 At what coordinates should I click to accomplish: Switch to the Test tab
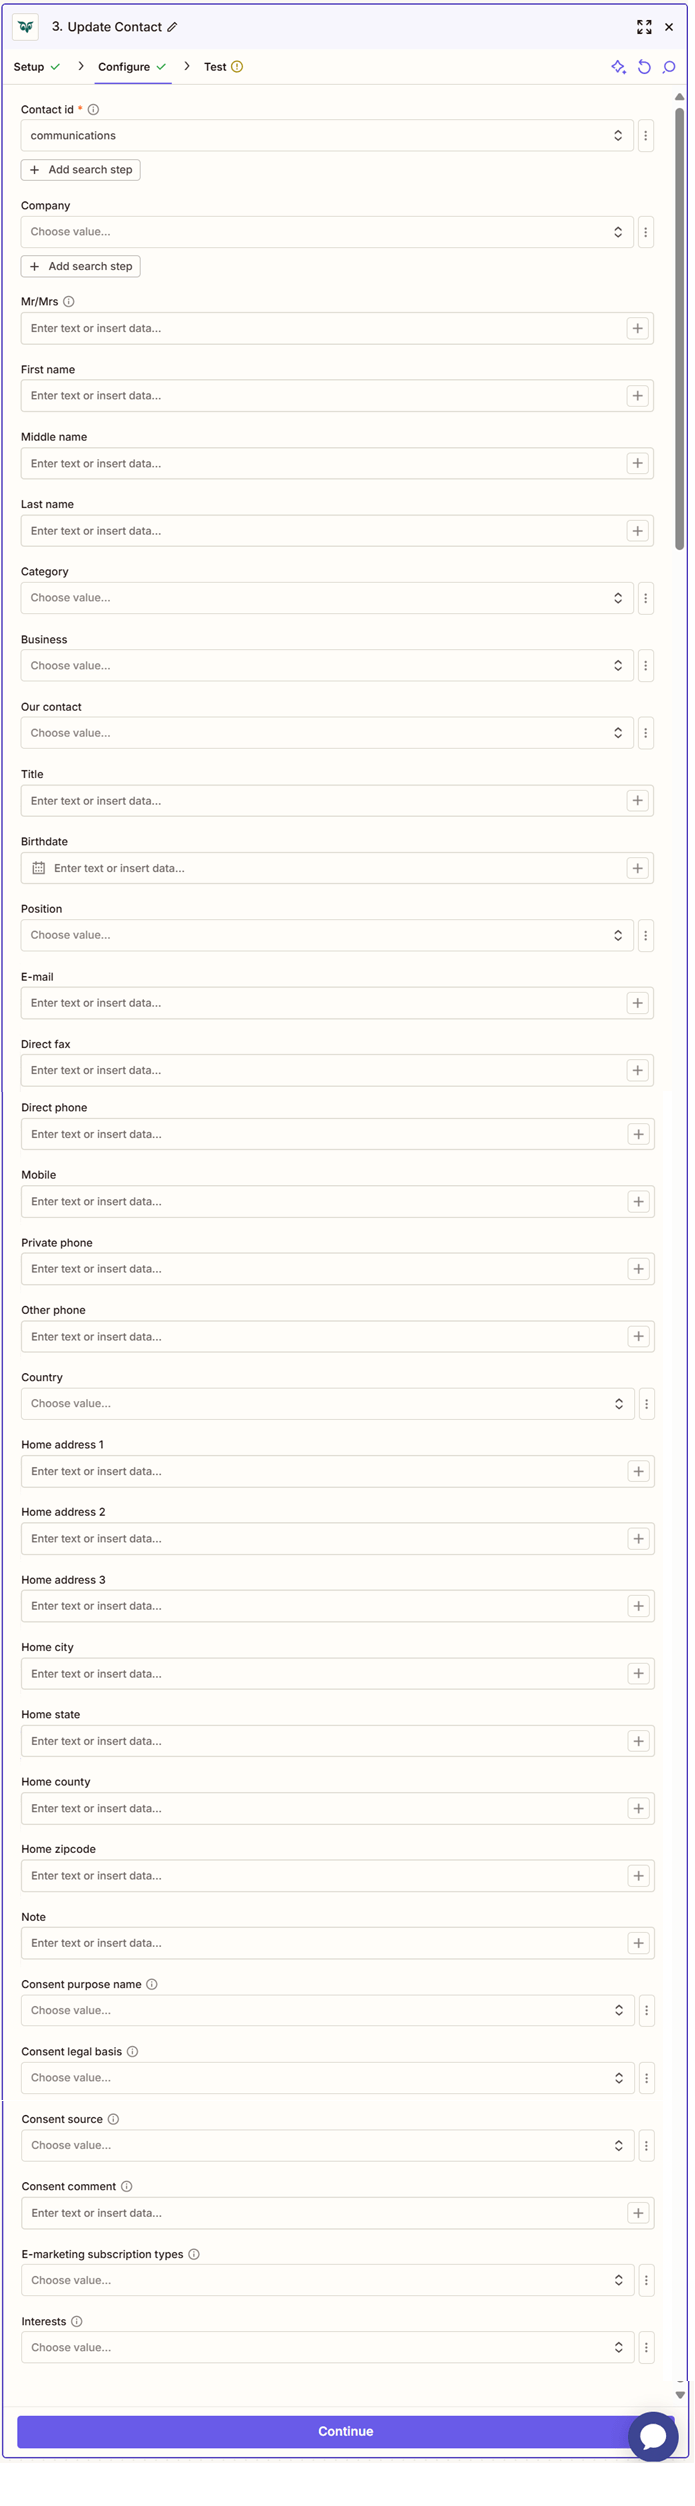coord(215,67)
